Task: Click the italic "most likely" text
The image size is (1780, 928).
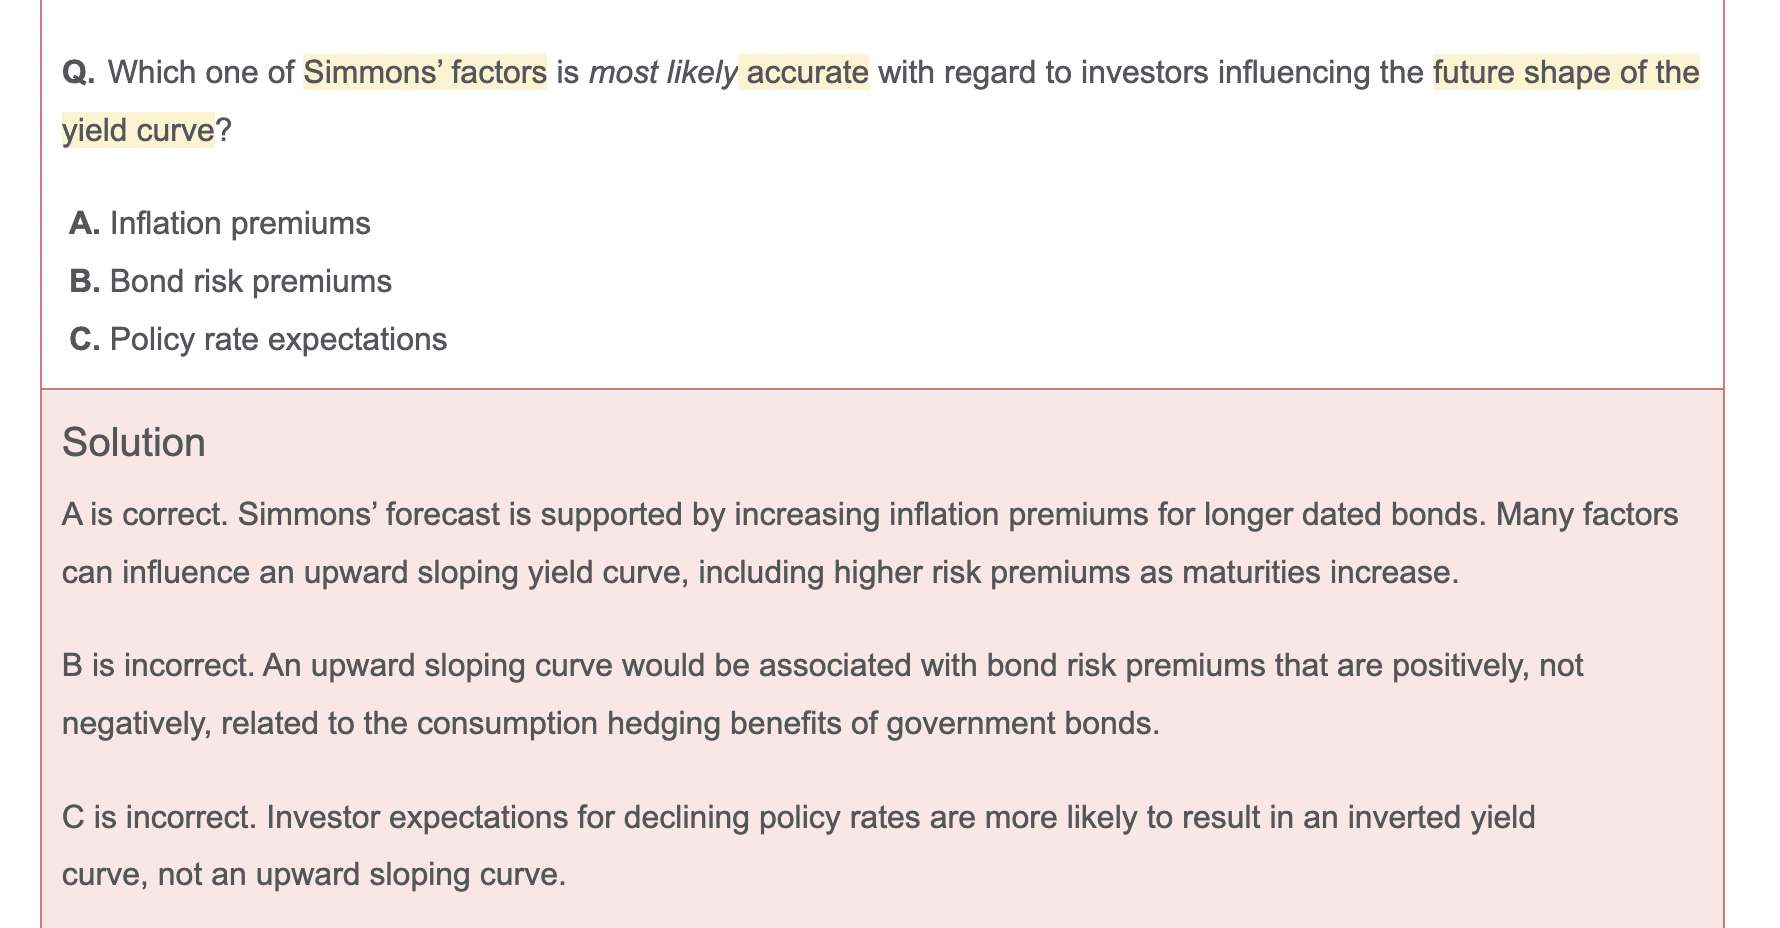Action: 662,72
